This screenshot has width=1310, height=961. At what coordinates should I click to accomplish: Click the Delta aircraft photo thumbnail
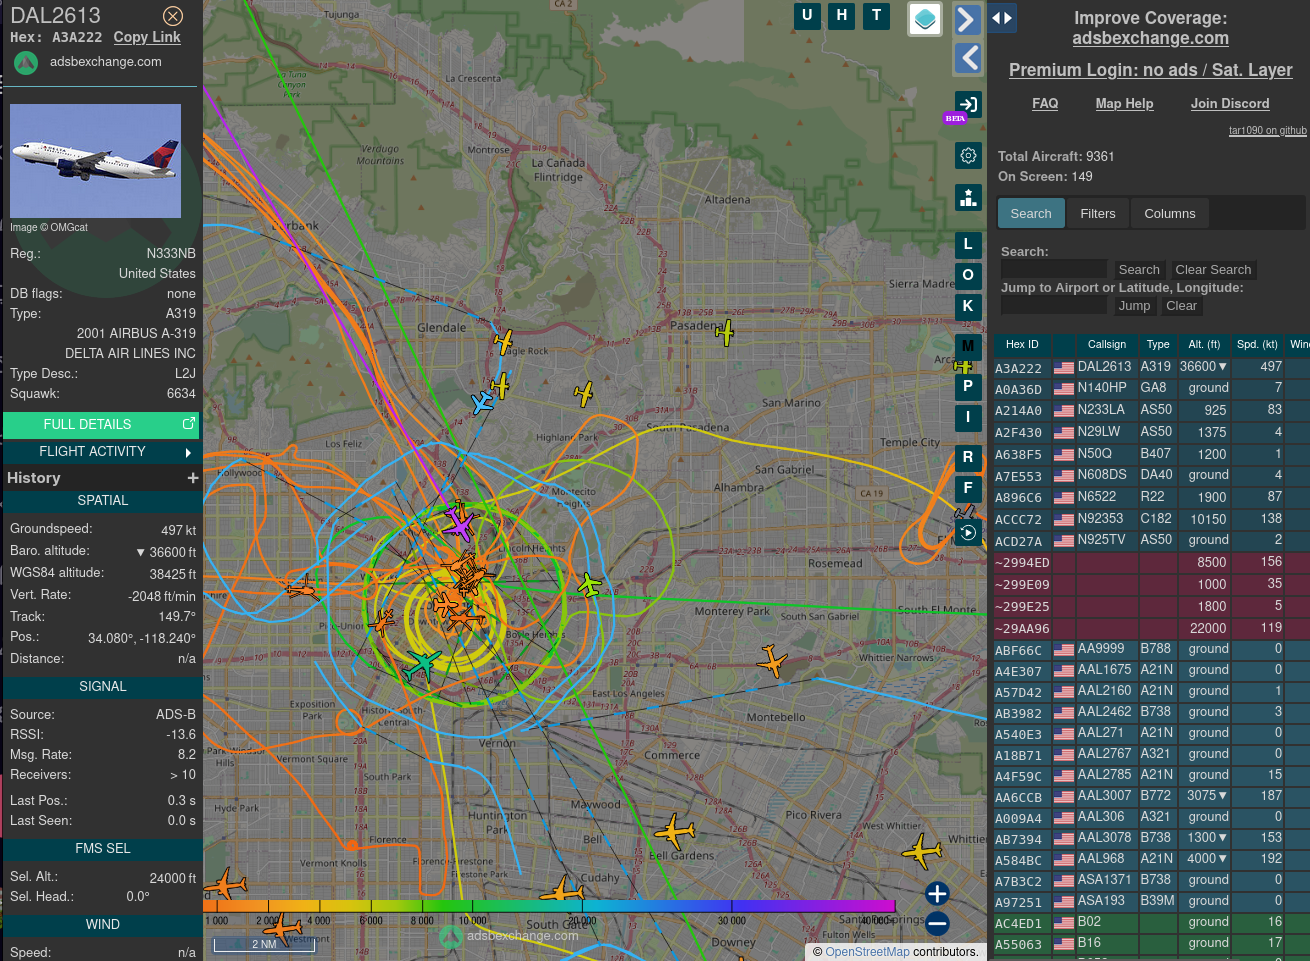(95, 161)
